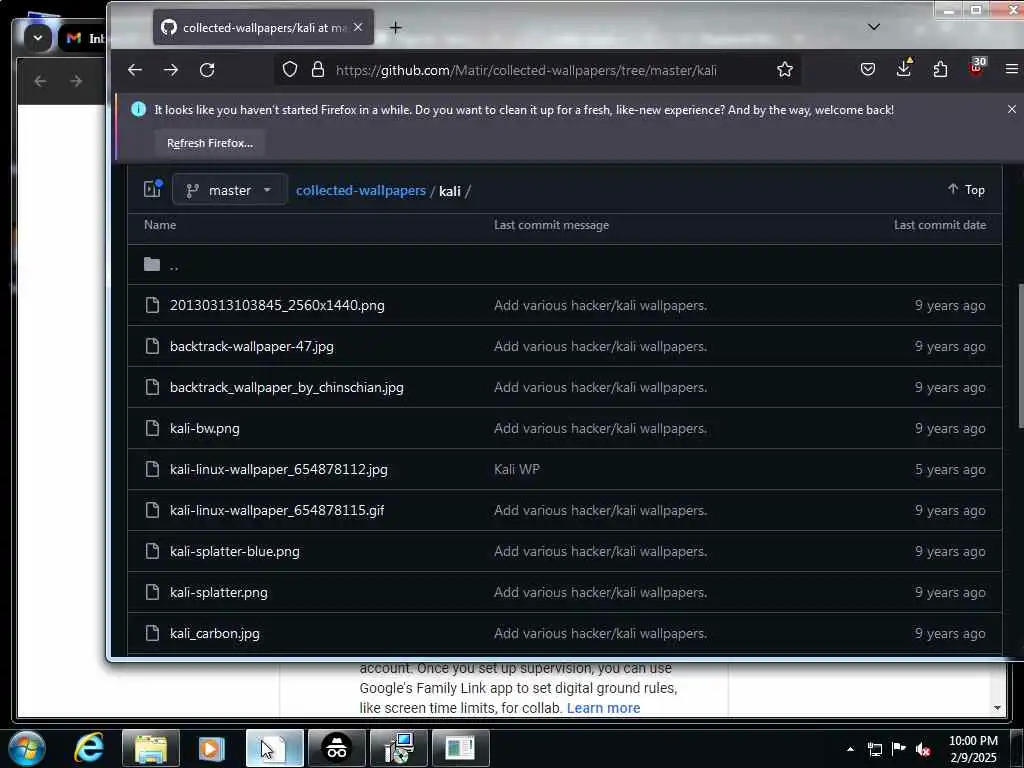Click GitHub page vertical scrollbar thumb
The width and height of the screenshot is (1024, 768).
pos(1019,357)
